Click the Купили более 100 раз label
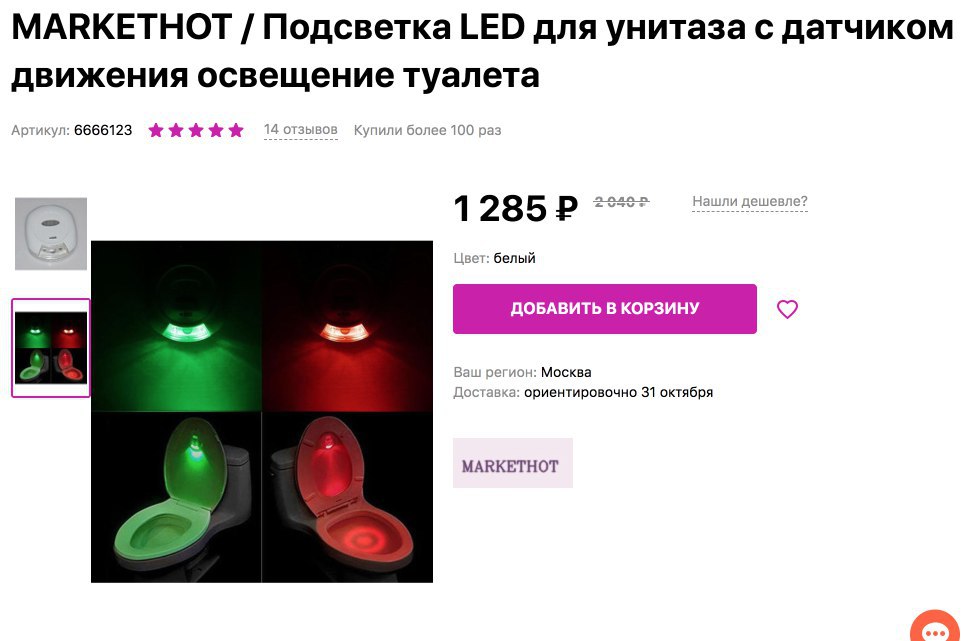 (427, 130)
